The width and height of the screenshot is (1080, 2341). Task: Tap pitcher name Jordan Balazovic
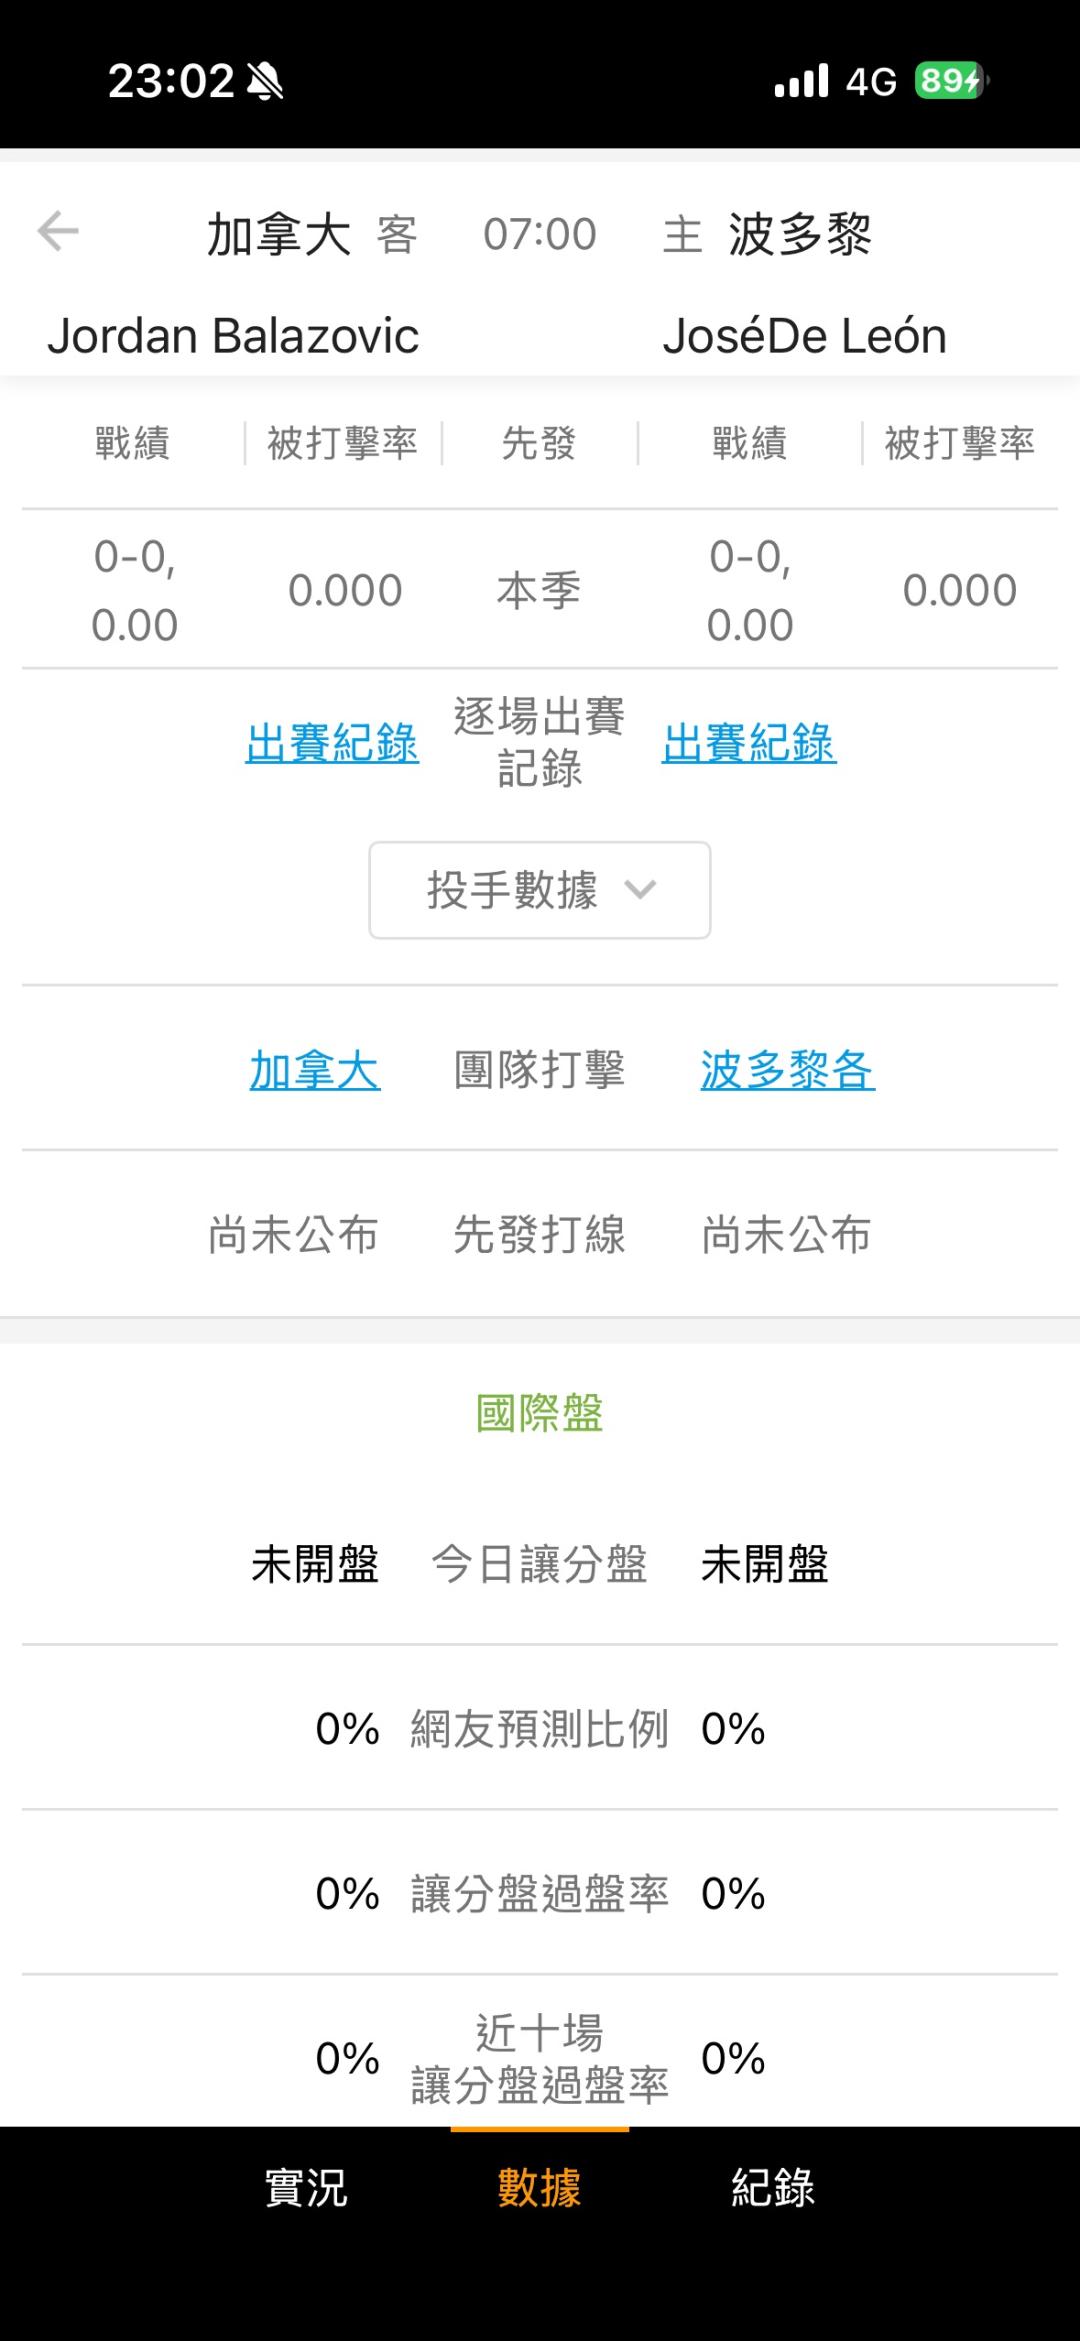click(233, 336)
